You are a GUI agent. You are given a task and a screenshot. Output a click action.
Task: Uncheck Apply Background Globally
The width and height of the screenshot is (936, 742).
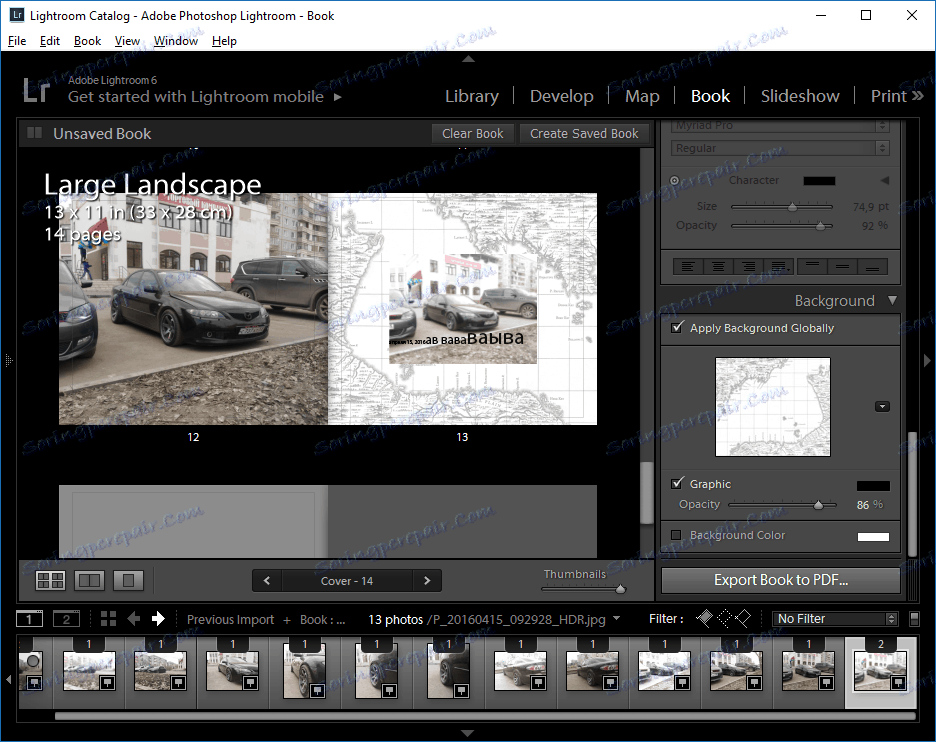point(677,328)
